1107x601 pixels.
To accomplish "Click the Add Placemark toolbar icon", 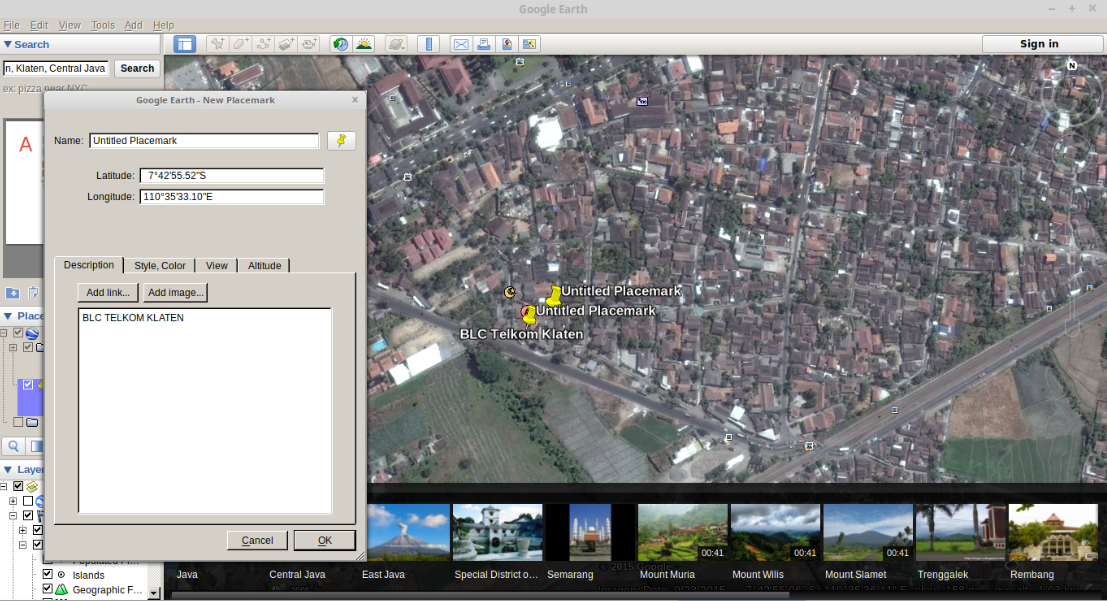I will tap(217, 44).
